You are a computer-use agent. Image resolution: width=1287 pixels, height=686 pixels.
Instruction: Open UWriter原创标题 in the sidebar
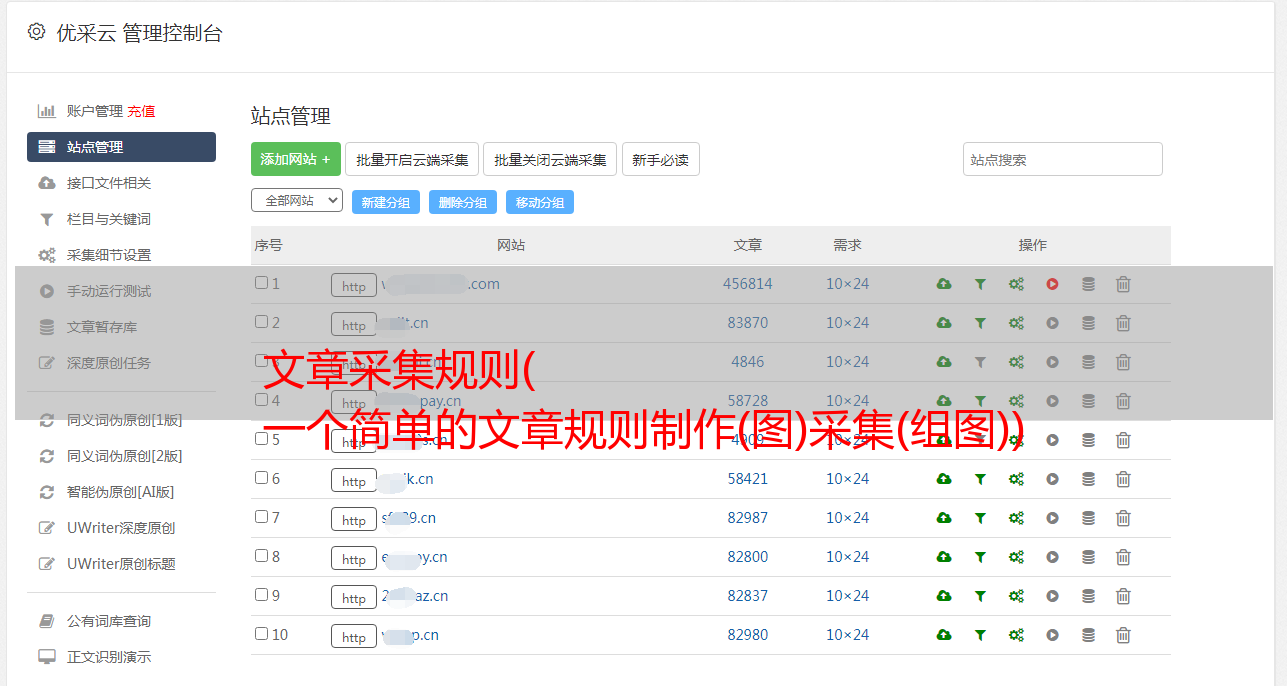[121, 564]
